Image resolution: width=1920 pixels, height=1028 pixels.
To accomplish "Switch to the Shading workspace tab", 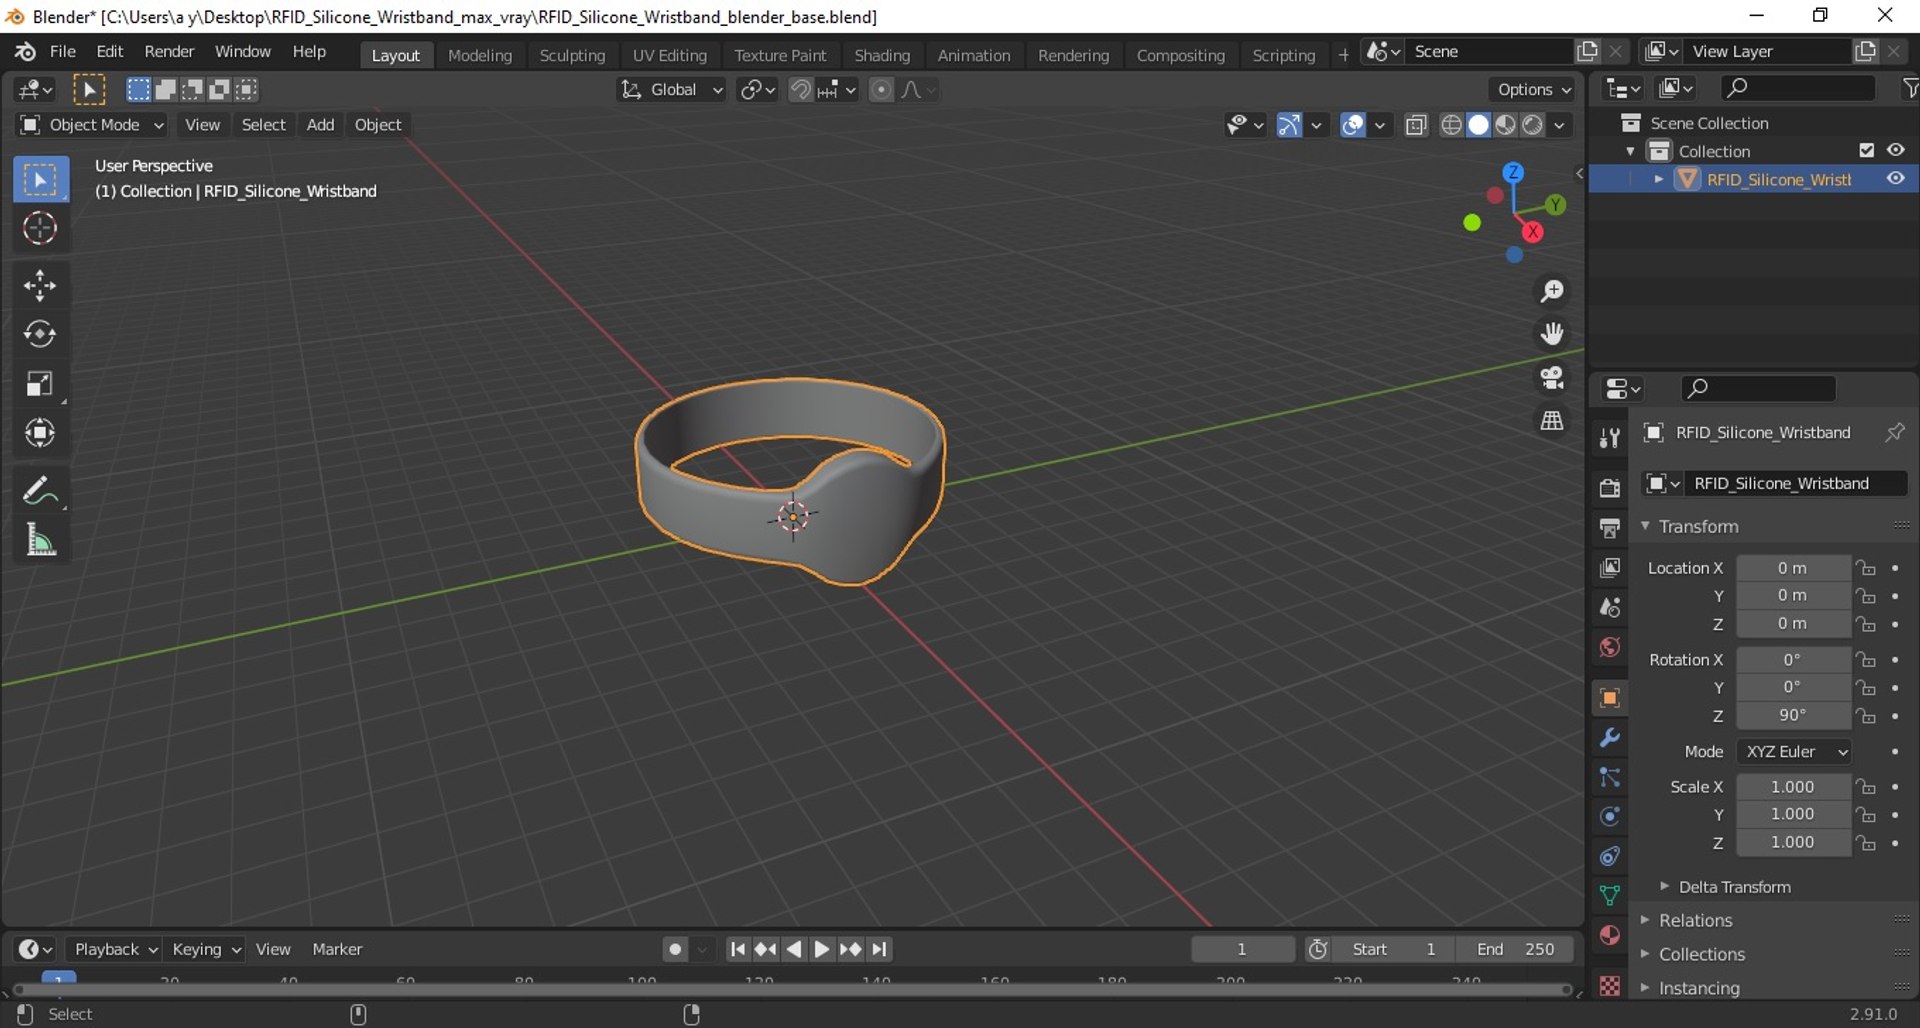I will click(x=882, y=55).
